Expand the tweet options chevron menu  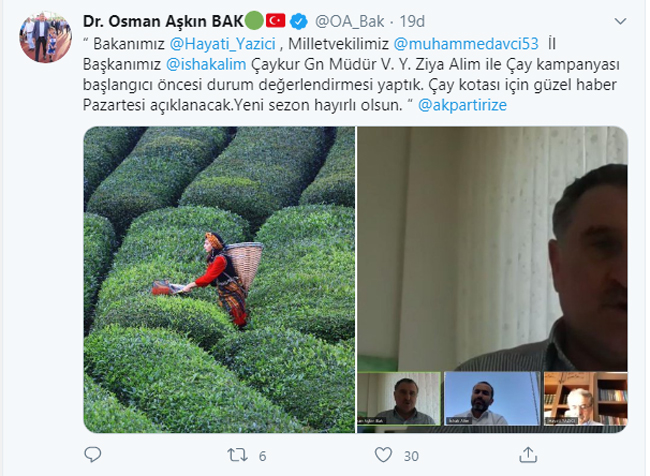coord(620,21)
